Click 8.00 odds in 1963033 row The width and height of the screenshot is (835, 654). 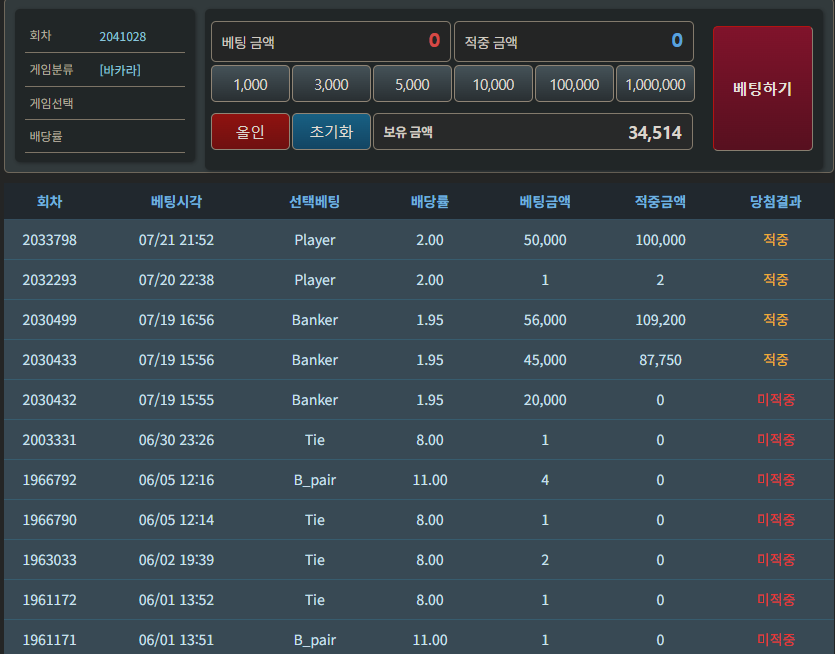[x=430, y=560]
